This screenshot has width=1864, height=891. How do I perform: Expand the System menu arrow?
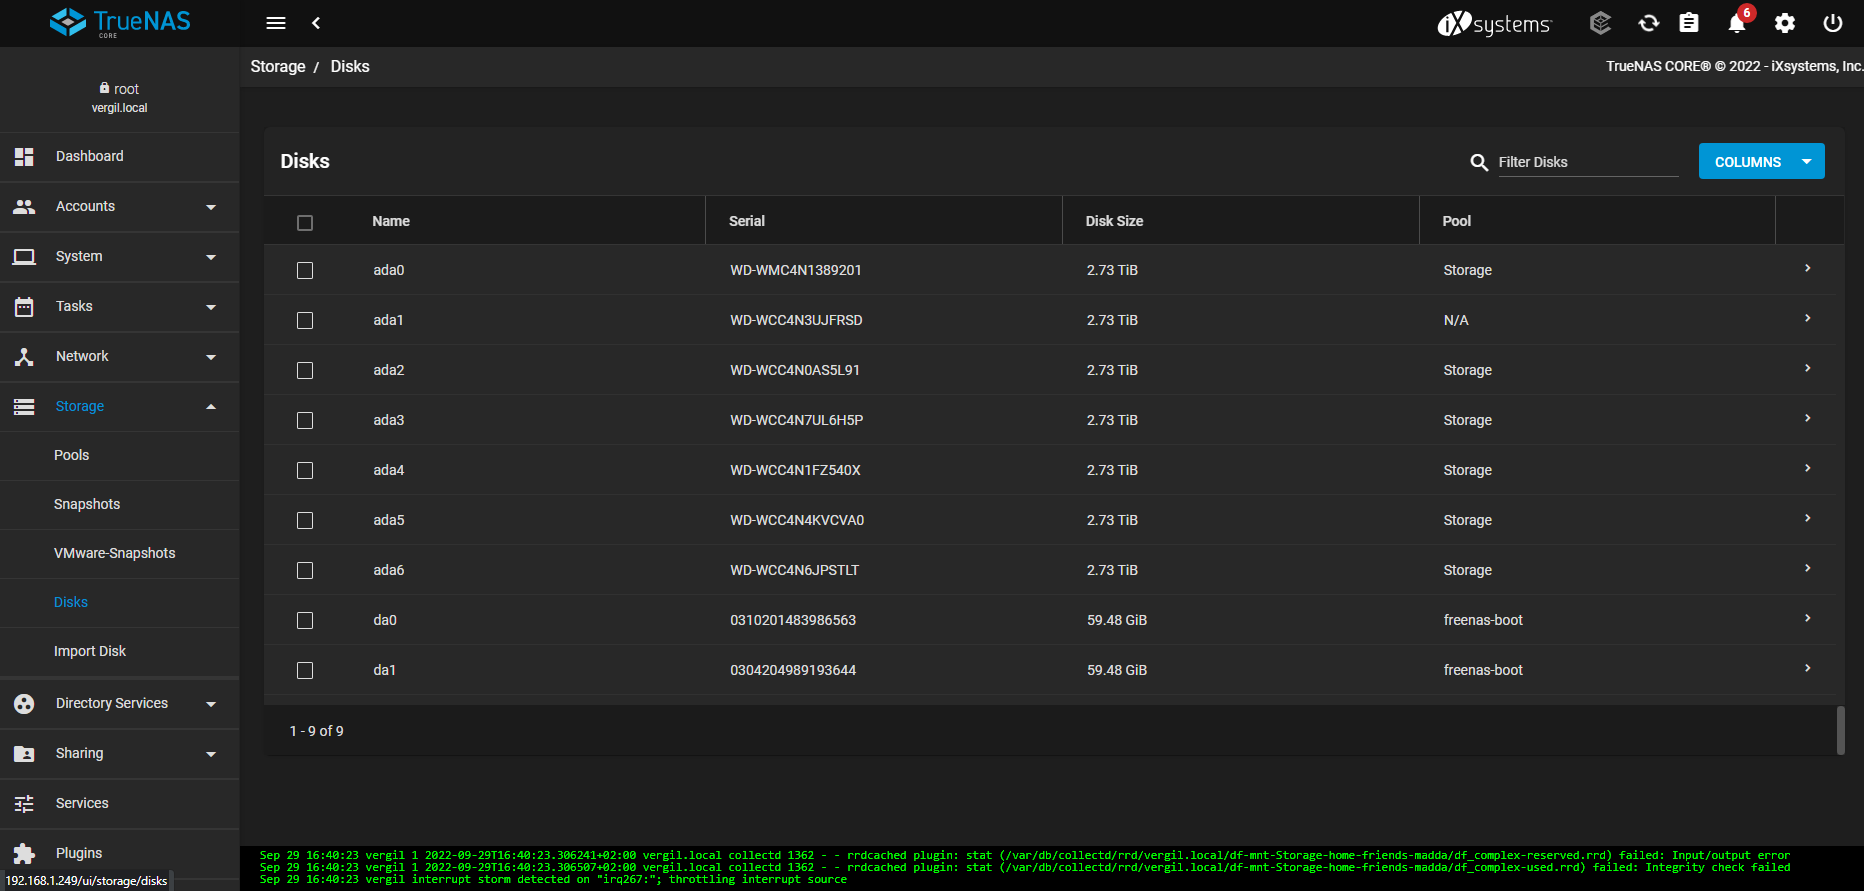coord(211,257)
